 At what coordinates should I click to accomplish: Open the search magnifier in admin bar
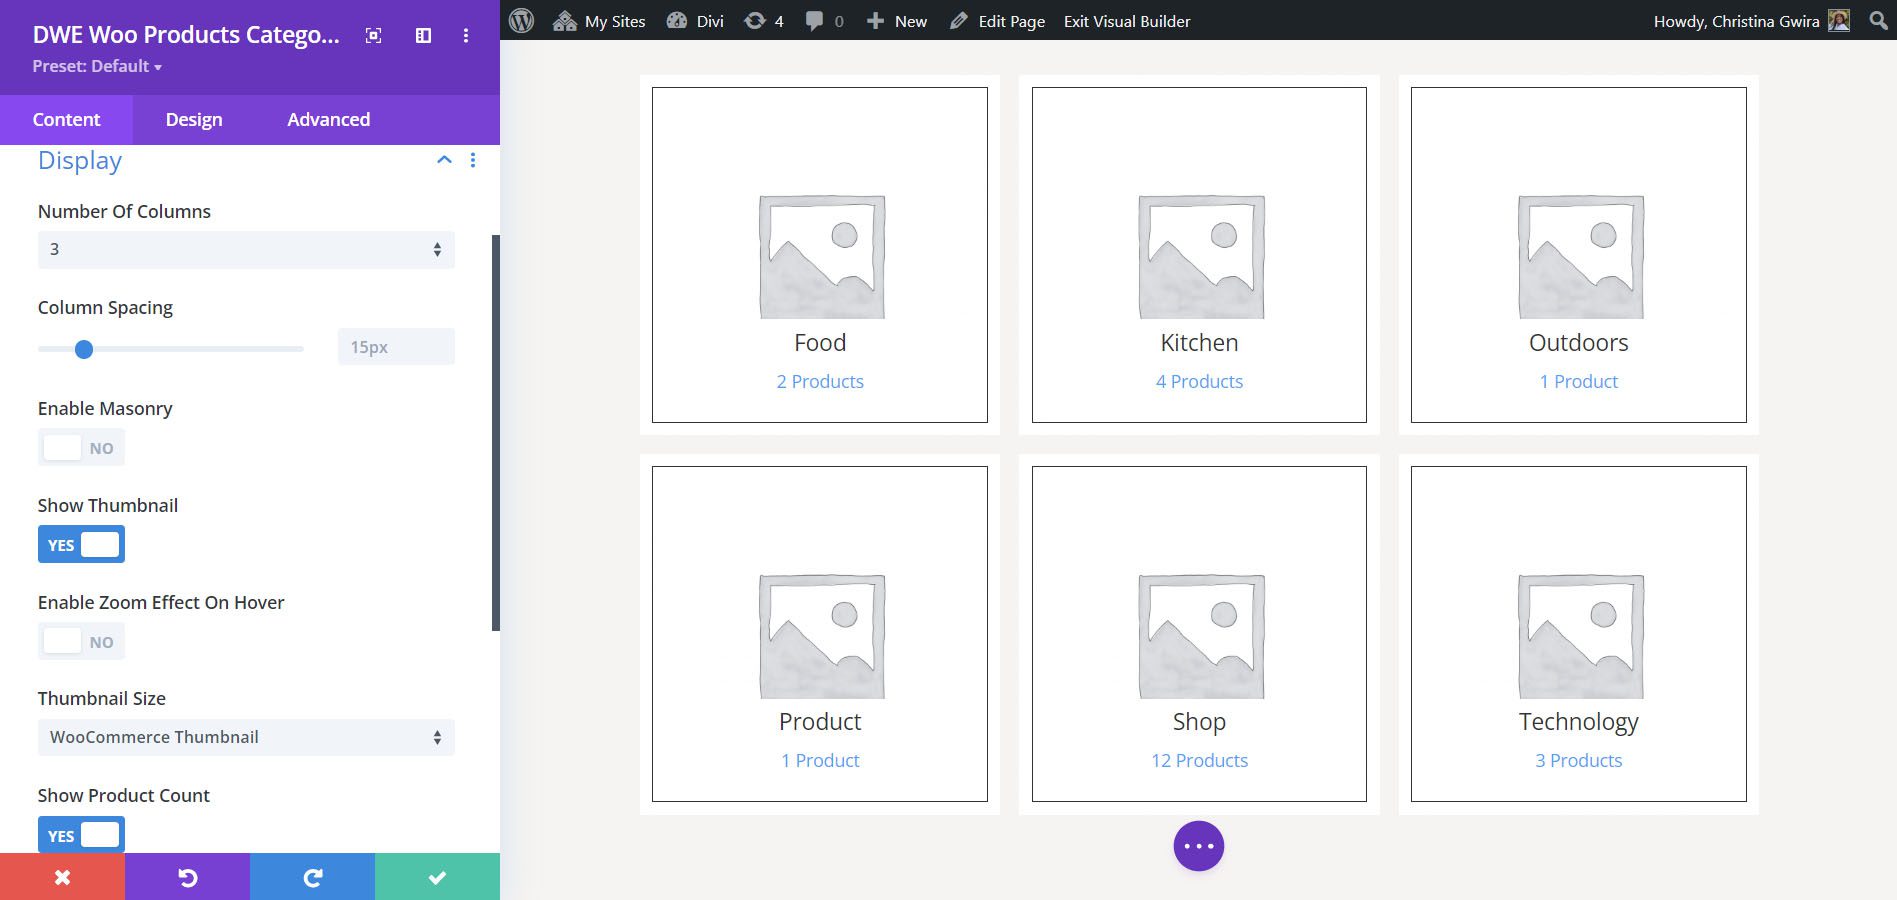pos(1878,21)
